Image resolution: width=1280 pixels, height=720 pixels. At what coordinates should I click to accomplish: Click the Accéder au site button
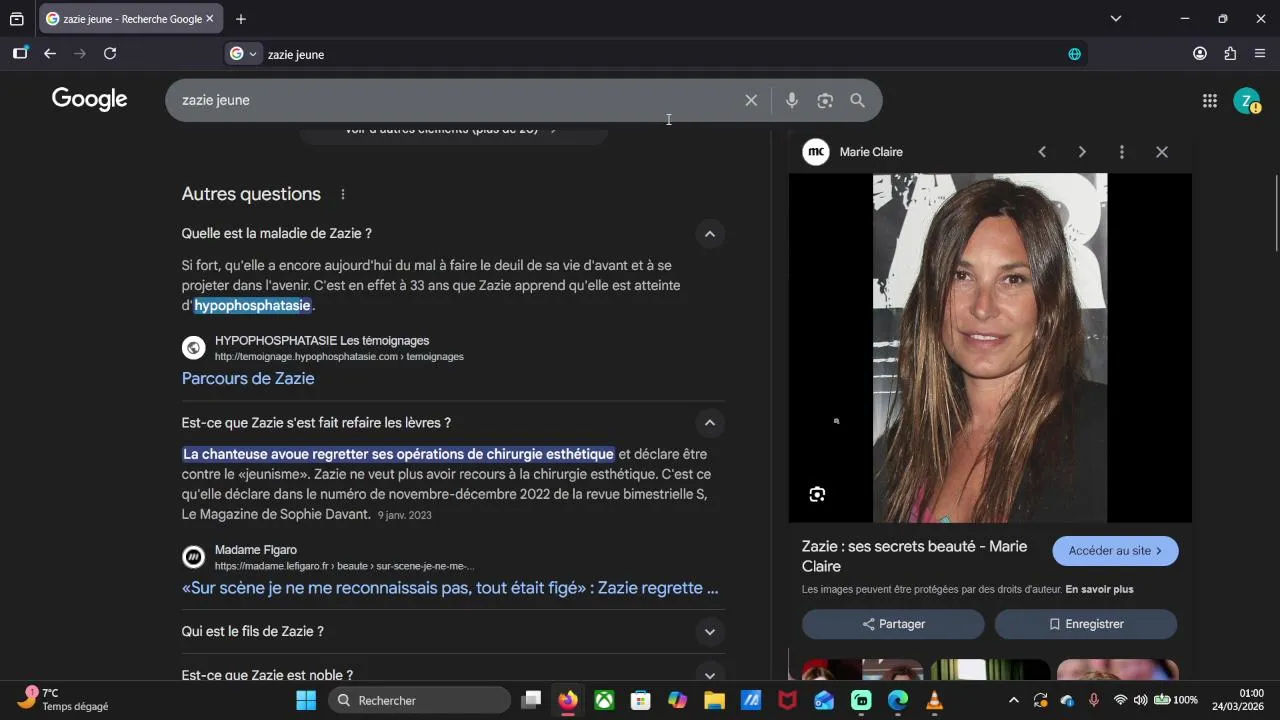pyautogui.click(x=1115, y=551)
